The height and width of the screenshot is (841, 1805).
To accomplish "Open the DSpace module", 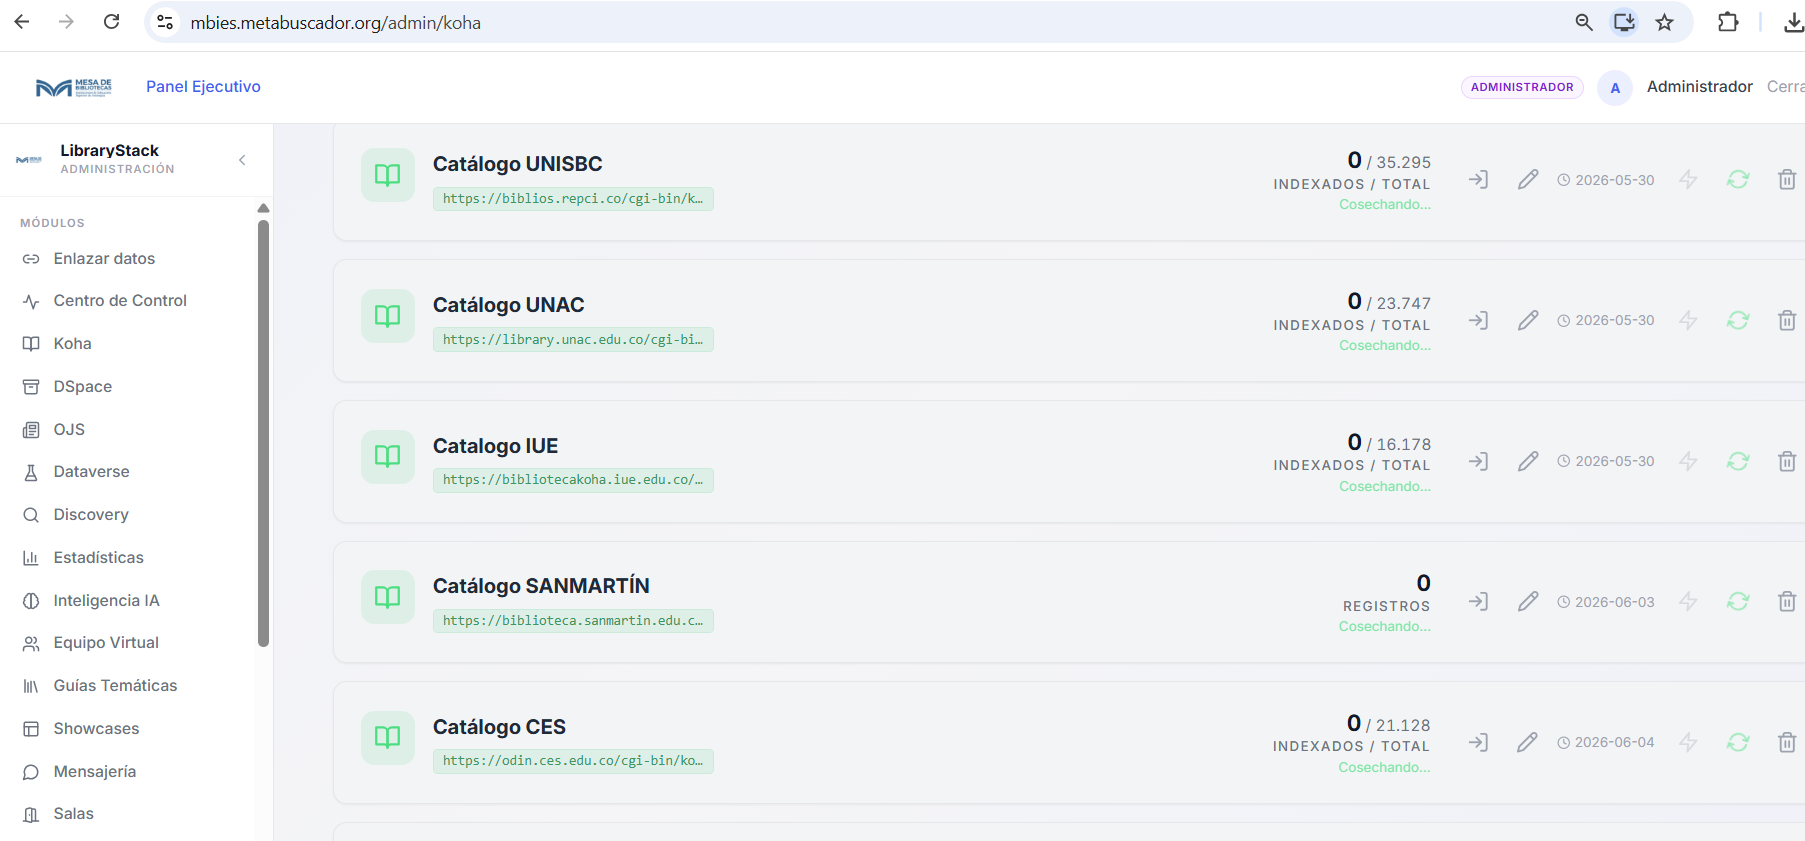I will 82,387.
